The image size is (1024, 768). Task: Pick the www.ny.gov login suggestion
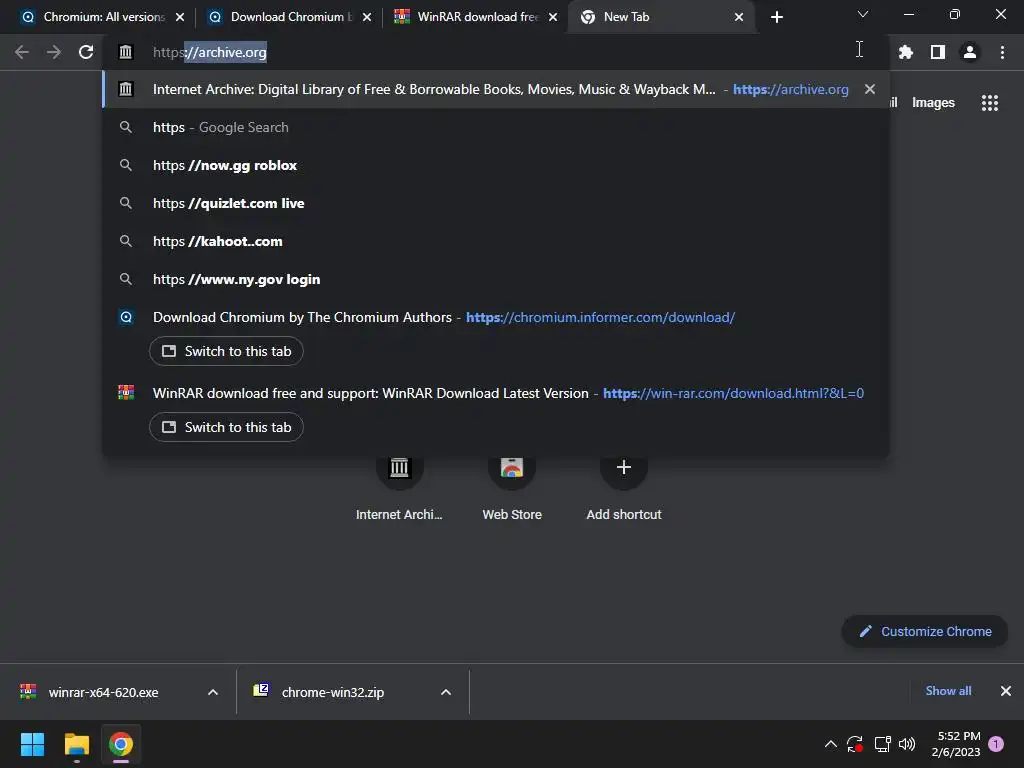495,279
